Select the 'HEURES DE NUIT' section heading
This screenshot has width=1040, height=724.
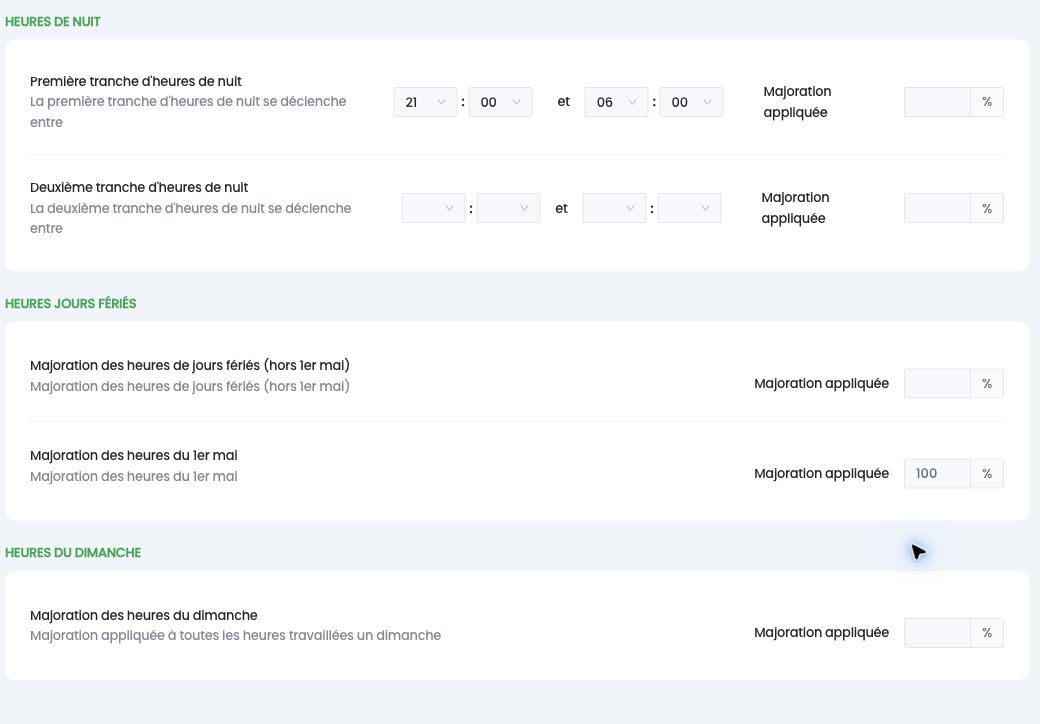coord(53,22)
